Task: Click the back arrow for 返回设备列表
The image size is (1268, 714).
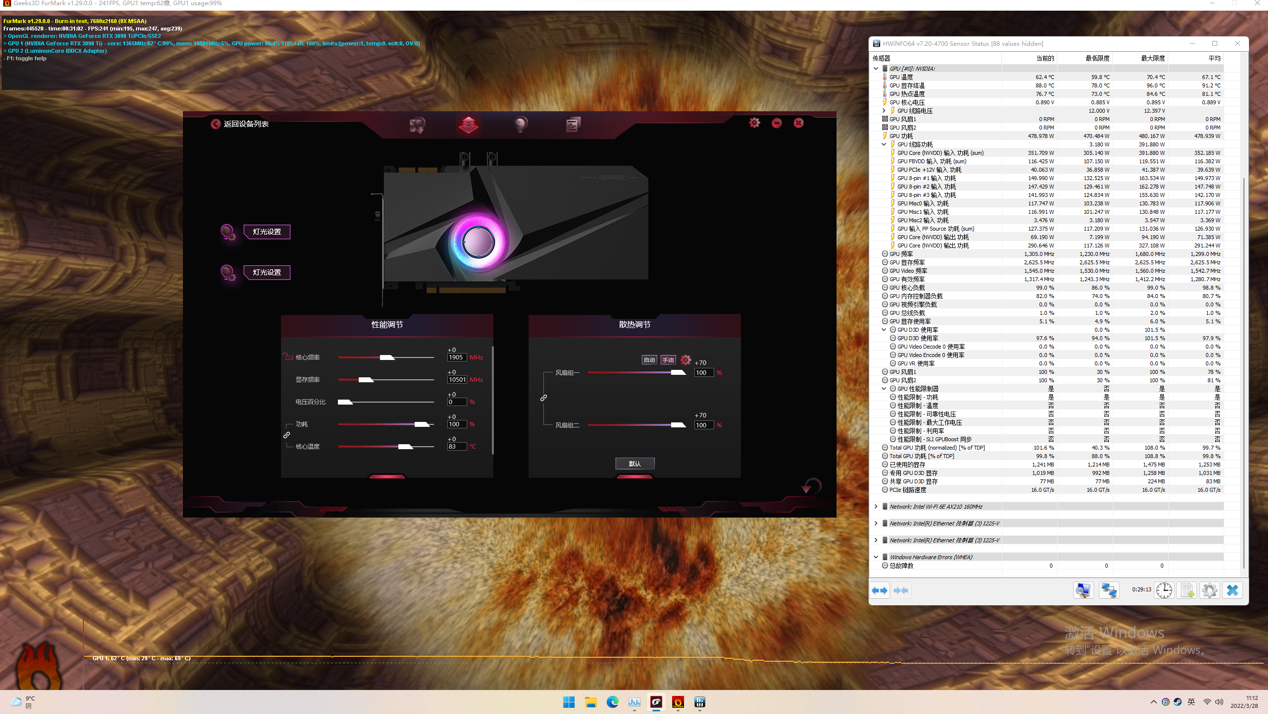Action: [x=215, y=124]
